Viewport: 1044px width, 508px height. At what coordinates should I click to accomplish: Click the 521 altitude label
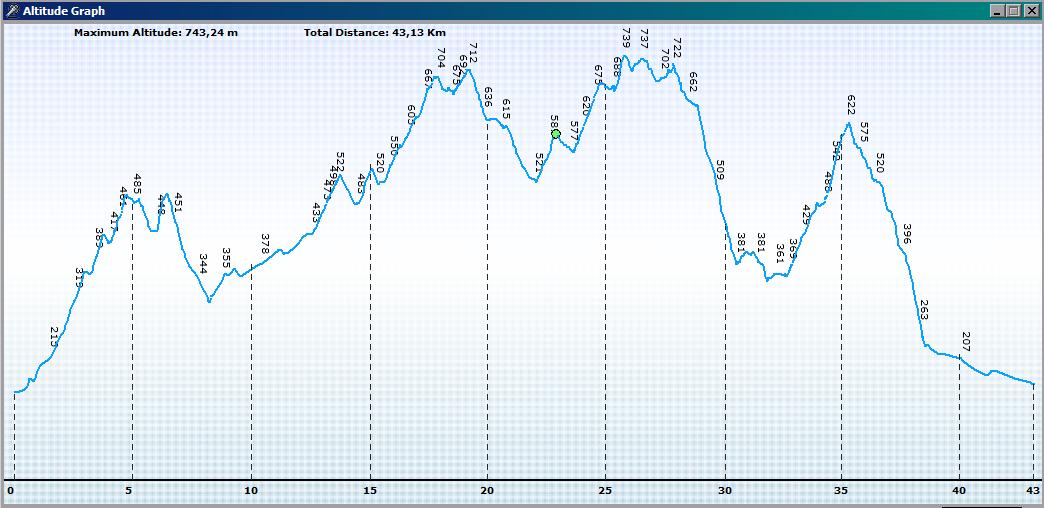[539, 162]
